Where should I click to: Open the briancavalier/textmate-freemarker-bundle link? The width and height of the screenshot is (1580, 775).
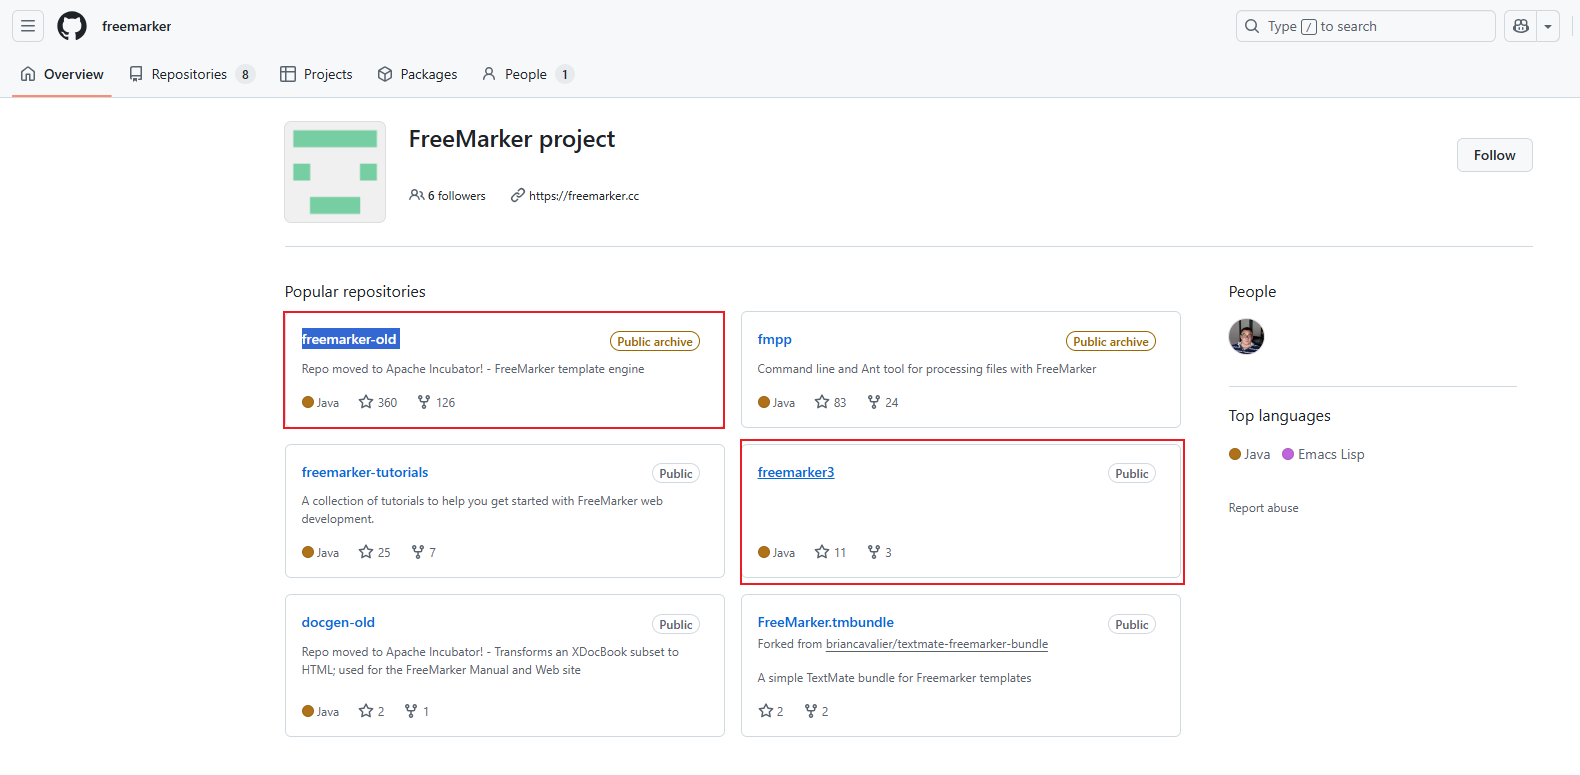(936, 644)
